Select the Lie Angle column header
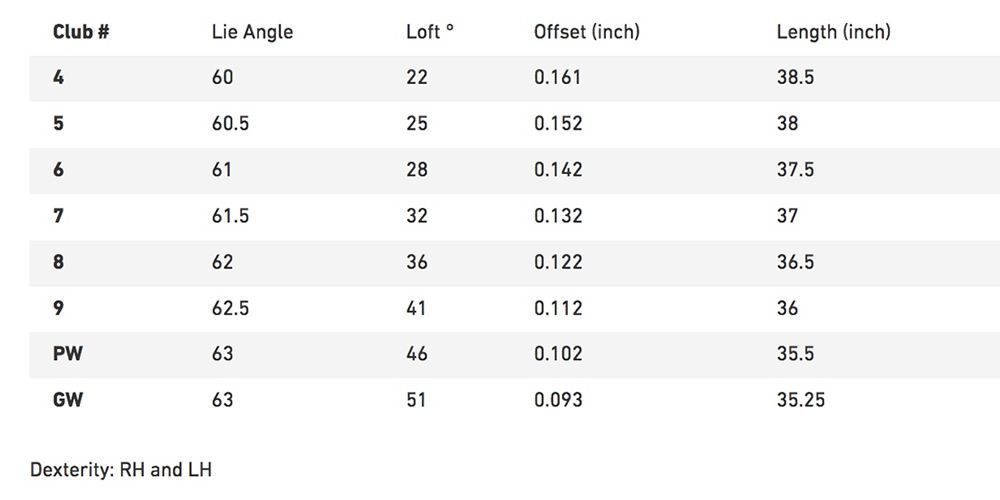The height and width of the screenshot is (500, 1000). [253, 33]
